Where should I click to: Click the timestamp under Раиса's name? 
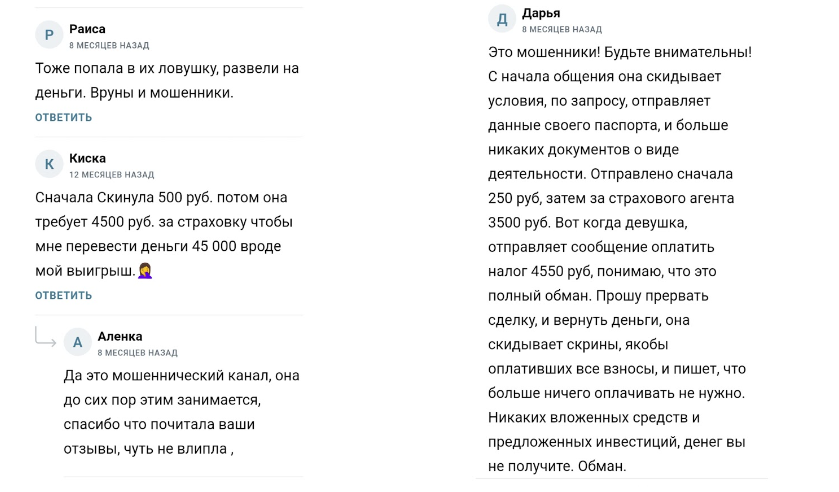(108, 46)
